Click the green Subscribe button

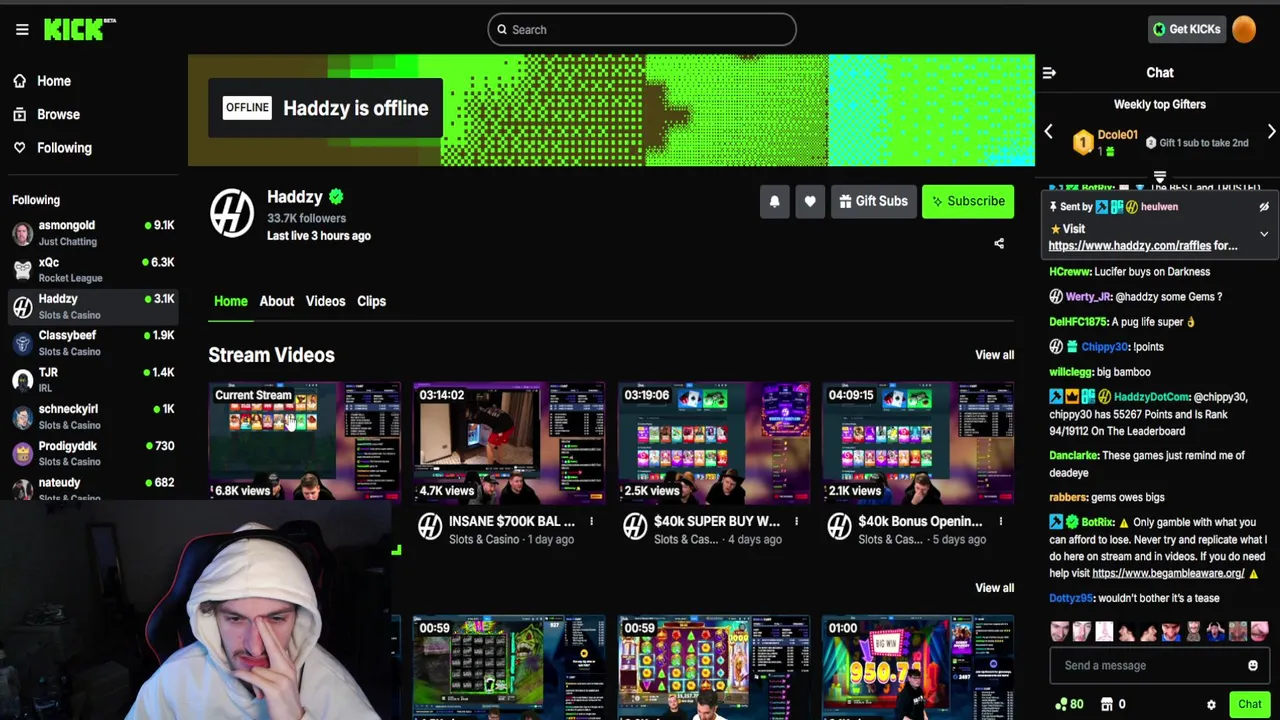tap(968, 201)
